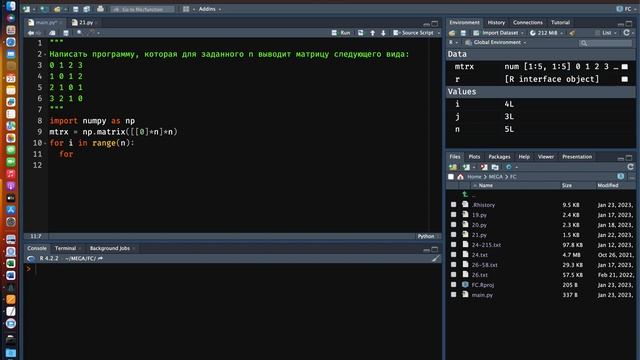The height and width of the screenshot is (360, 640).
Task: Click the New File icon in main toolbar
Action: (x=27, y=9)
